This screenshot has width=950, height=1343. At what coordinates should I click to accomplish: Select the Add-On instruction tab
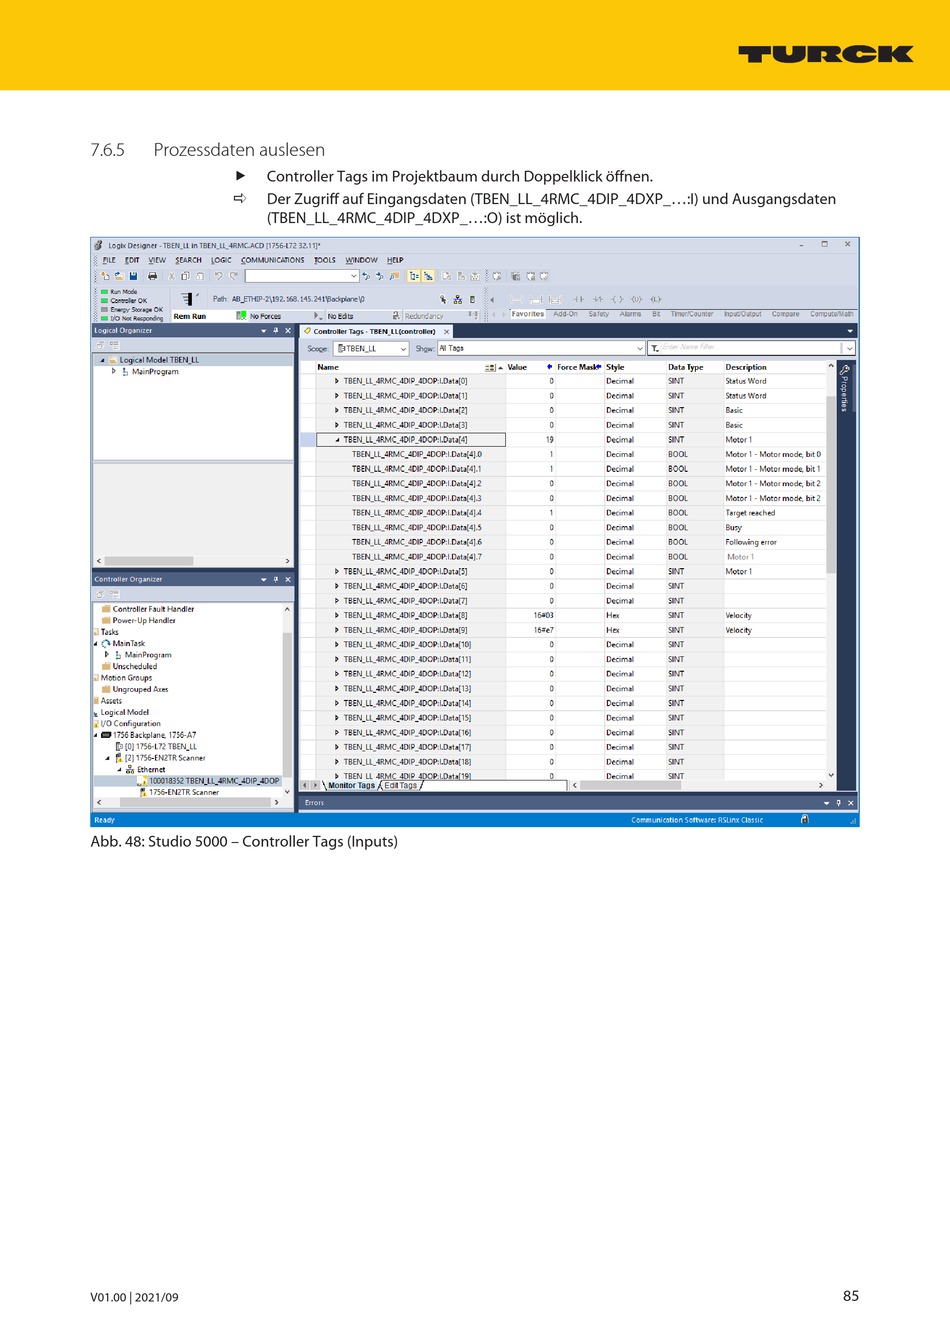[566, 314]
